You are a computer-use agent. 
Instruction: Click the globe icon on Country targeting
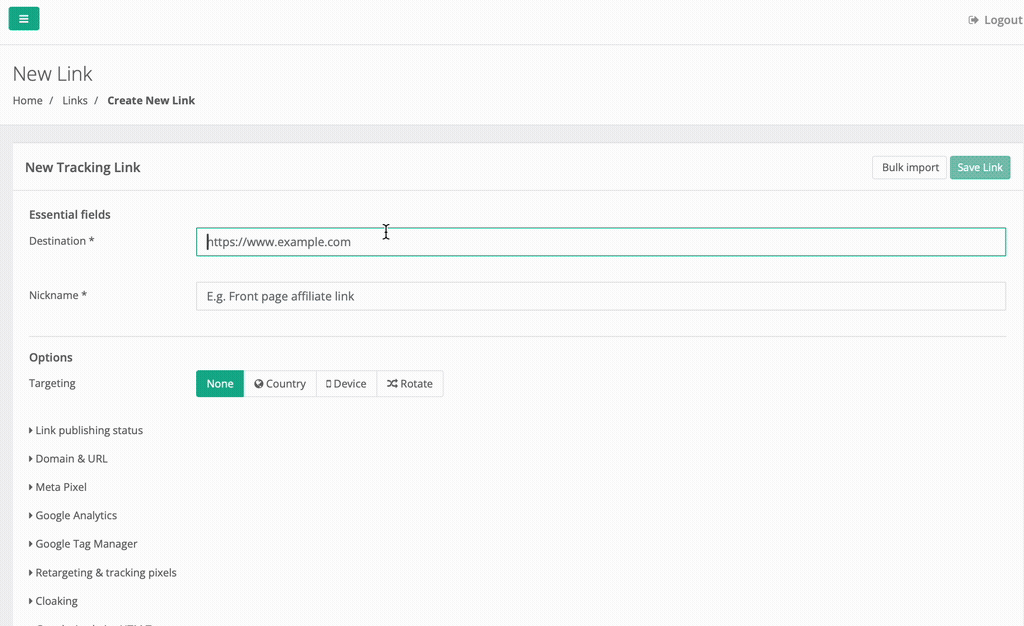pos(258,383)
